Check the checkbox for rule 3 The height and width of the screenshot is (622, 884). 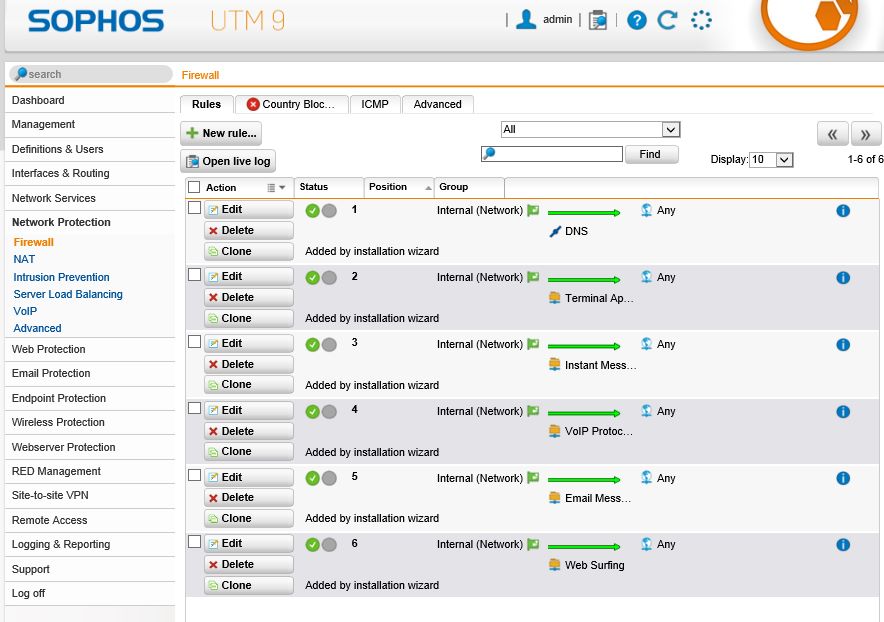195,342
